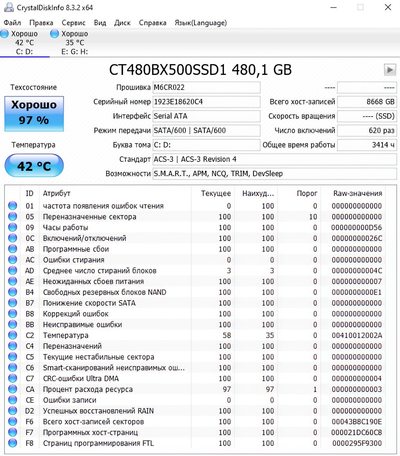Open the Сервис menu
This screenshot has height=456, width=400.
tap(73, 23)
